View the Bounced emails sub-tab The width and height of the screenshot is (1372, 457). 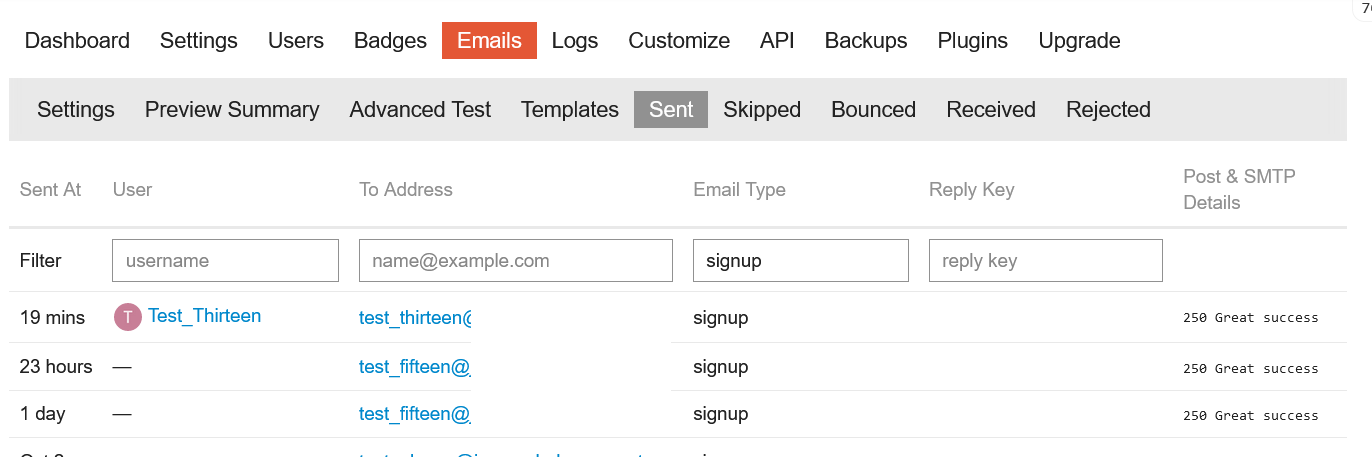pyautogui.click(x=874, y=110)
